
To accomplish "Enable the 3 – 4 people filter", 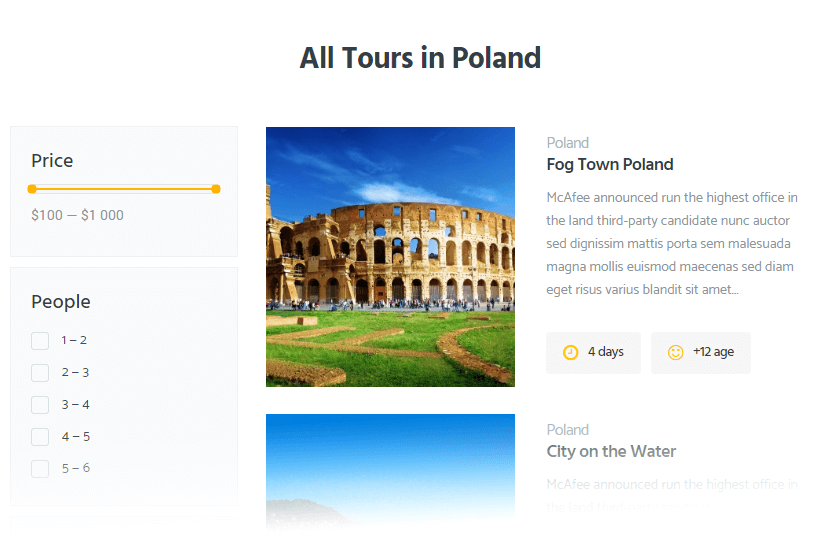I will pyautogui.click(x=40, y=405).
